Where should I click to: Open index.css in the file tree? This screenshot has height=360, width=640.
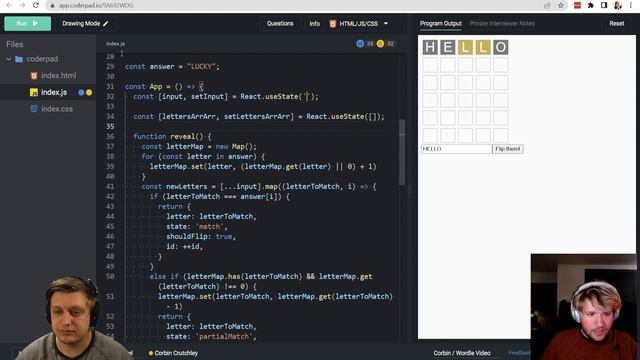(57, 109)
